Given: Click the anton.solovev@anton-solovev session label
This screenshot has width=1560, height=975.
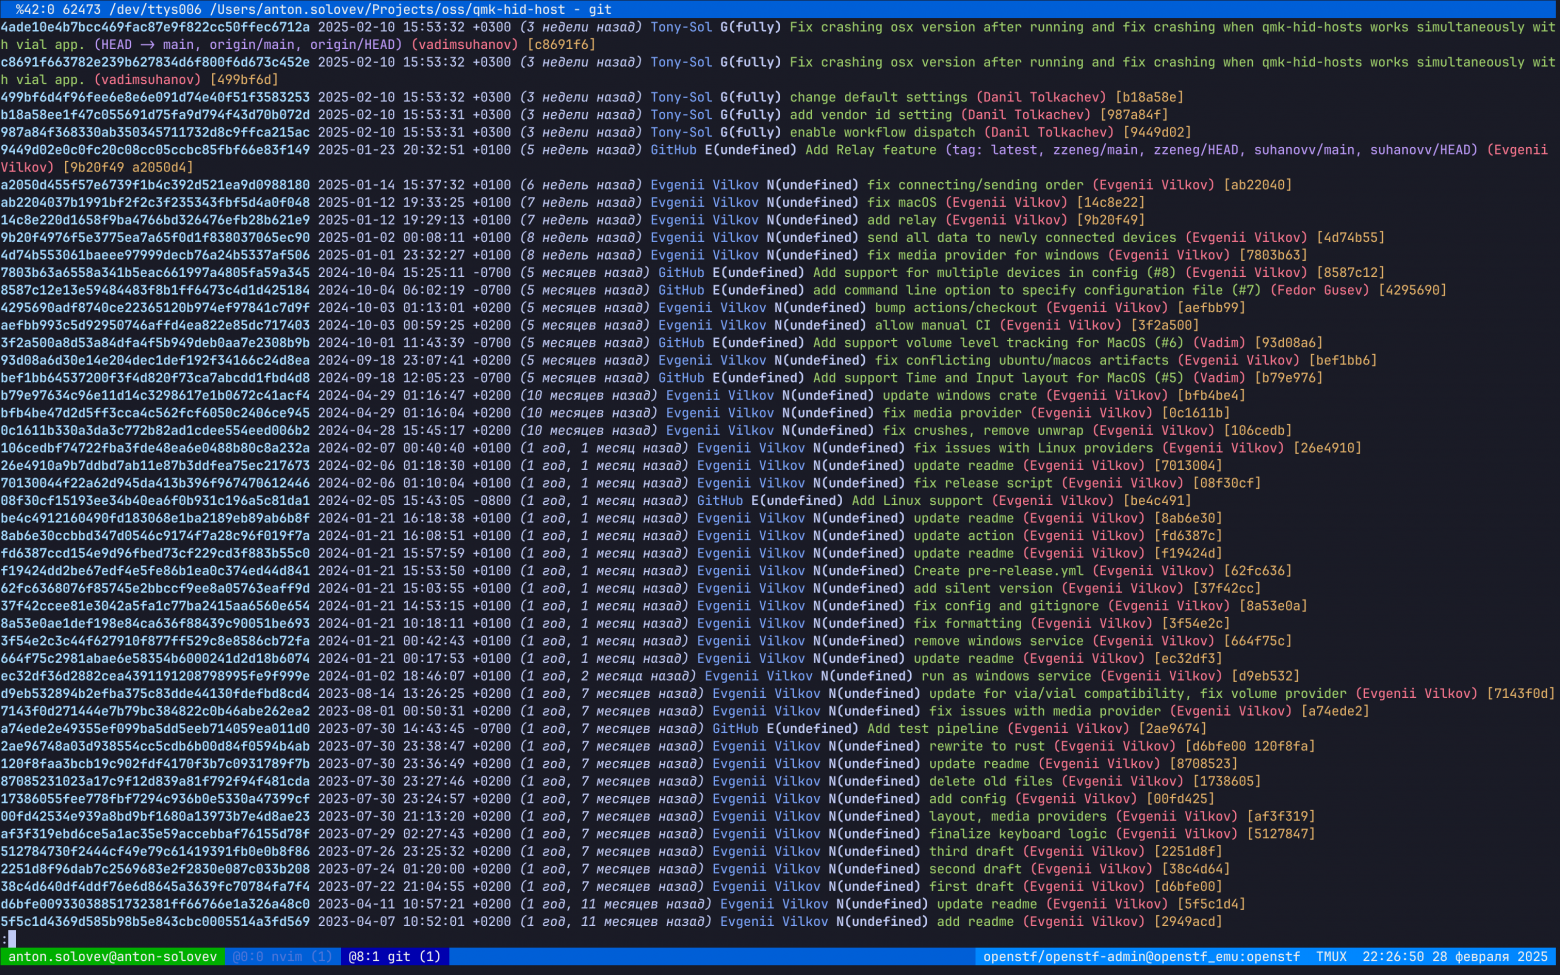Looking at the screenshot, I should point(112,957).
